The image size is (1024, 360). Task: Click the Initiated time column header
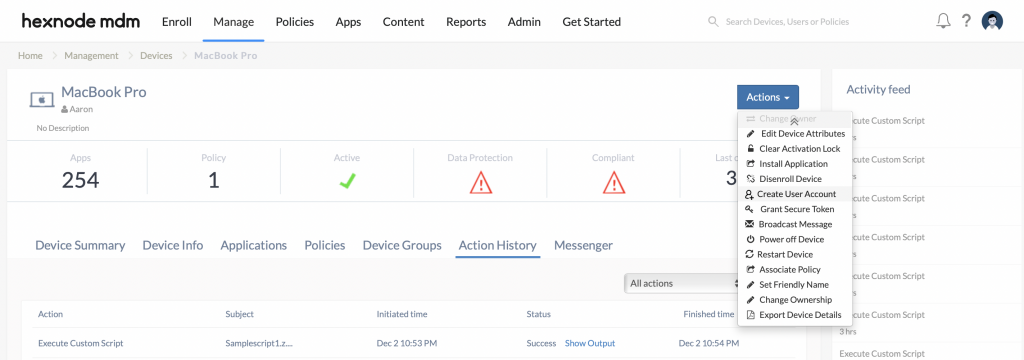point(402,314)
